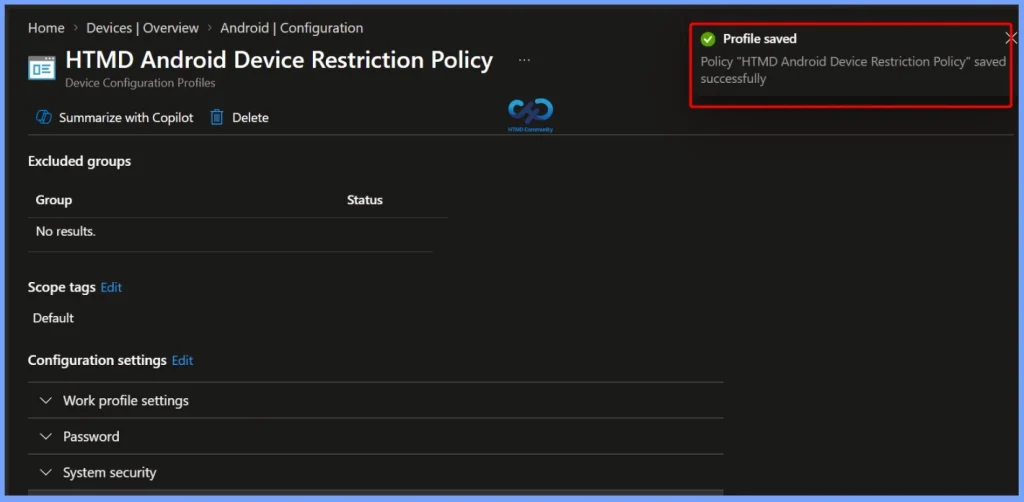This screenshot has height=502, width=1024.
Task: Dismiss the Profile saved notification
Action: pos(1010,39)
